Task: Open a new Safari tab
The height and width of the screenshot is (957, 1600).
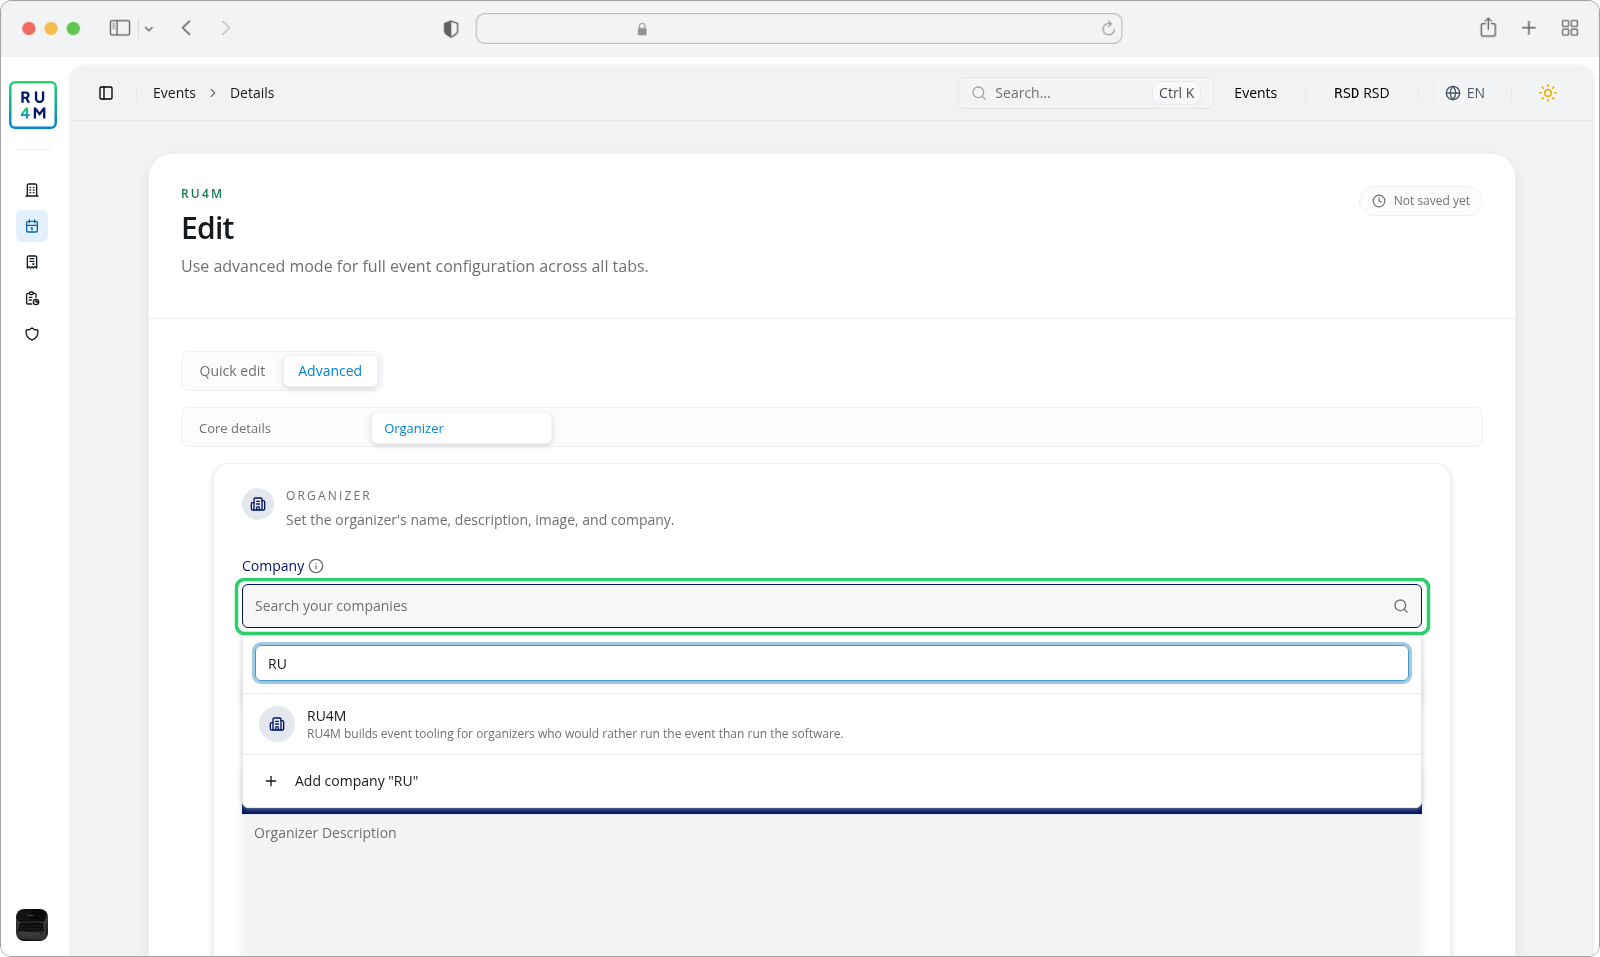Action: coord(1529,28)
